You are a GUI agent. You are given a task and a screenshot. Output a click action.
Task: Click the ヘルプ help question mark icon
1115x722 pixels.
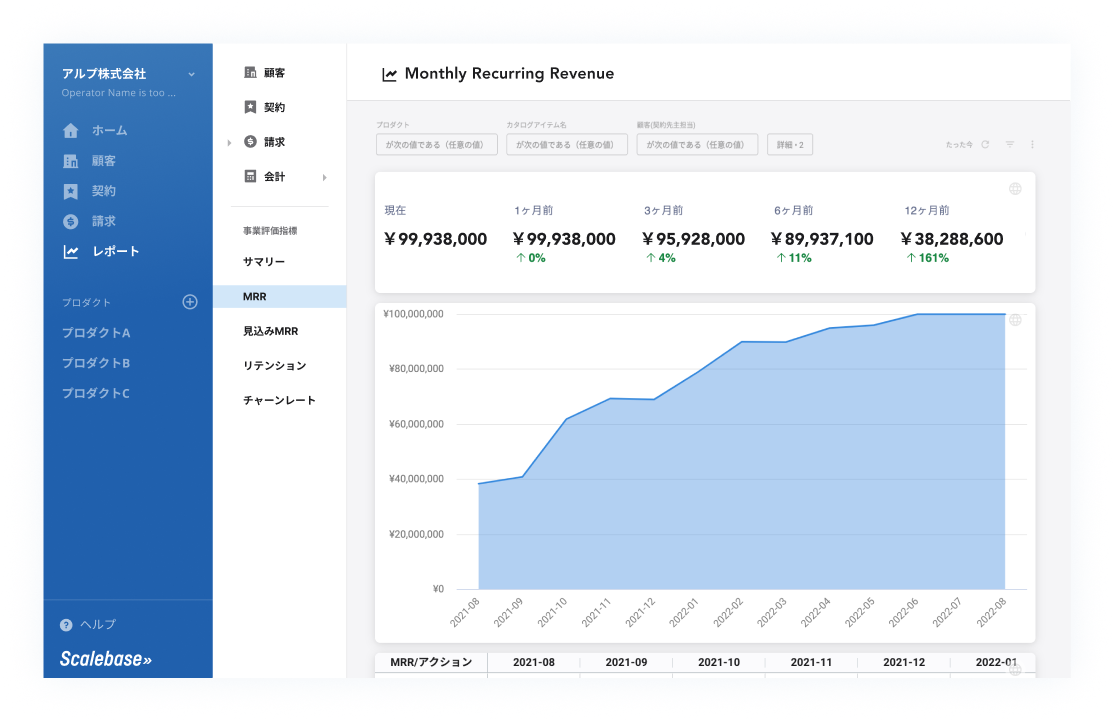pyautogui.click(x=66, y=625)
